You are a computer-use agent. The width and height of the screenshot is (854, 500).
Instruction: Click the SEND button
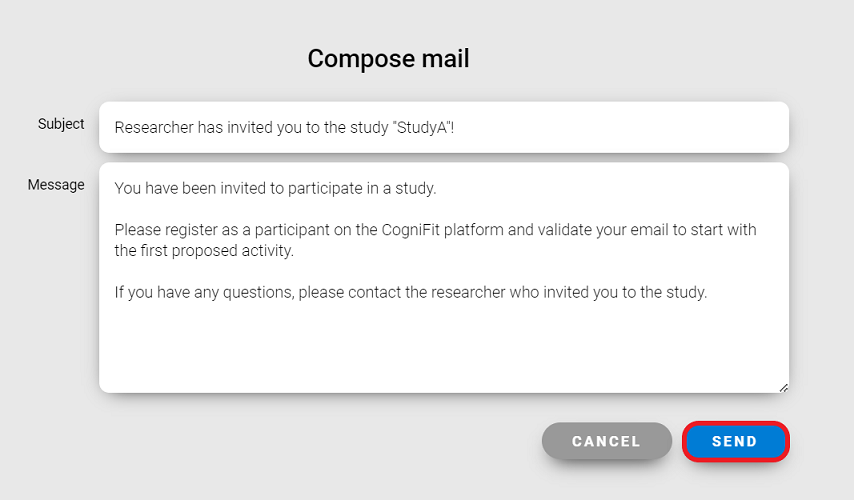click(735, 441)
